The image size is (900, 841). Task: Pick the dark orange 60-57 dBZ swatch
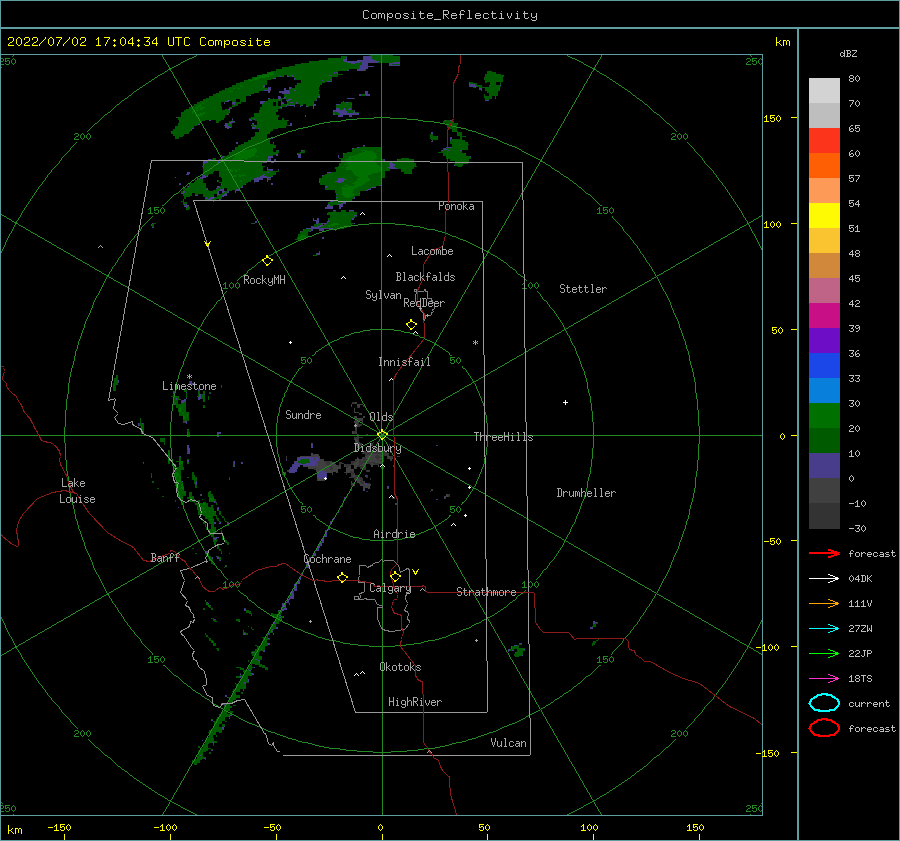point(824,166)
